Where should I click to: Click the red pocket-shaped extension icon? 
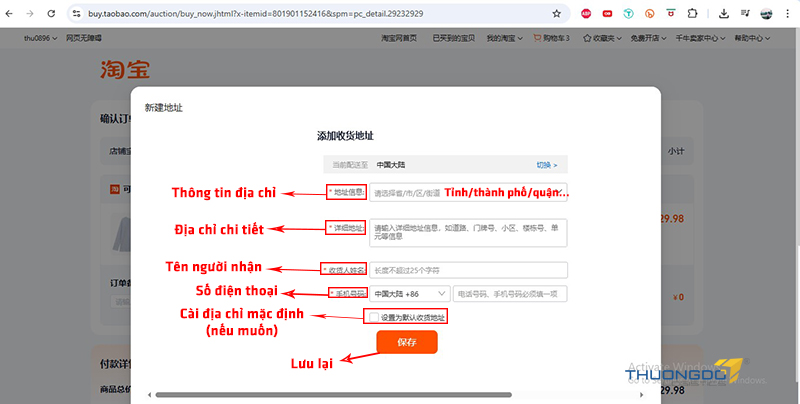point(671,14)
